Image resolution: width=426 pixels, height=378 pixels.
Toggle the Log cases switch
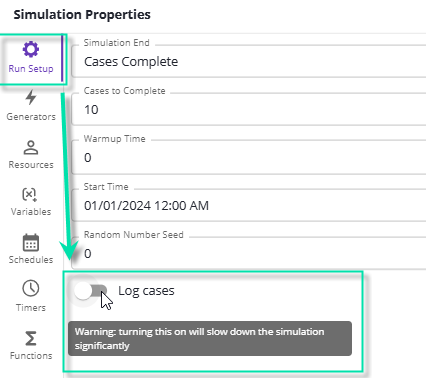(x=91, y=291)
